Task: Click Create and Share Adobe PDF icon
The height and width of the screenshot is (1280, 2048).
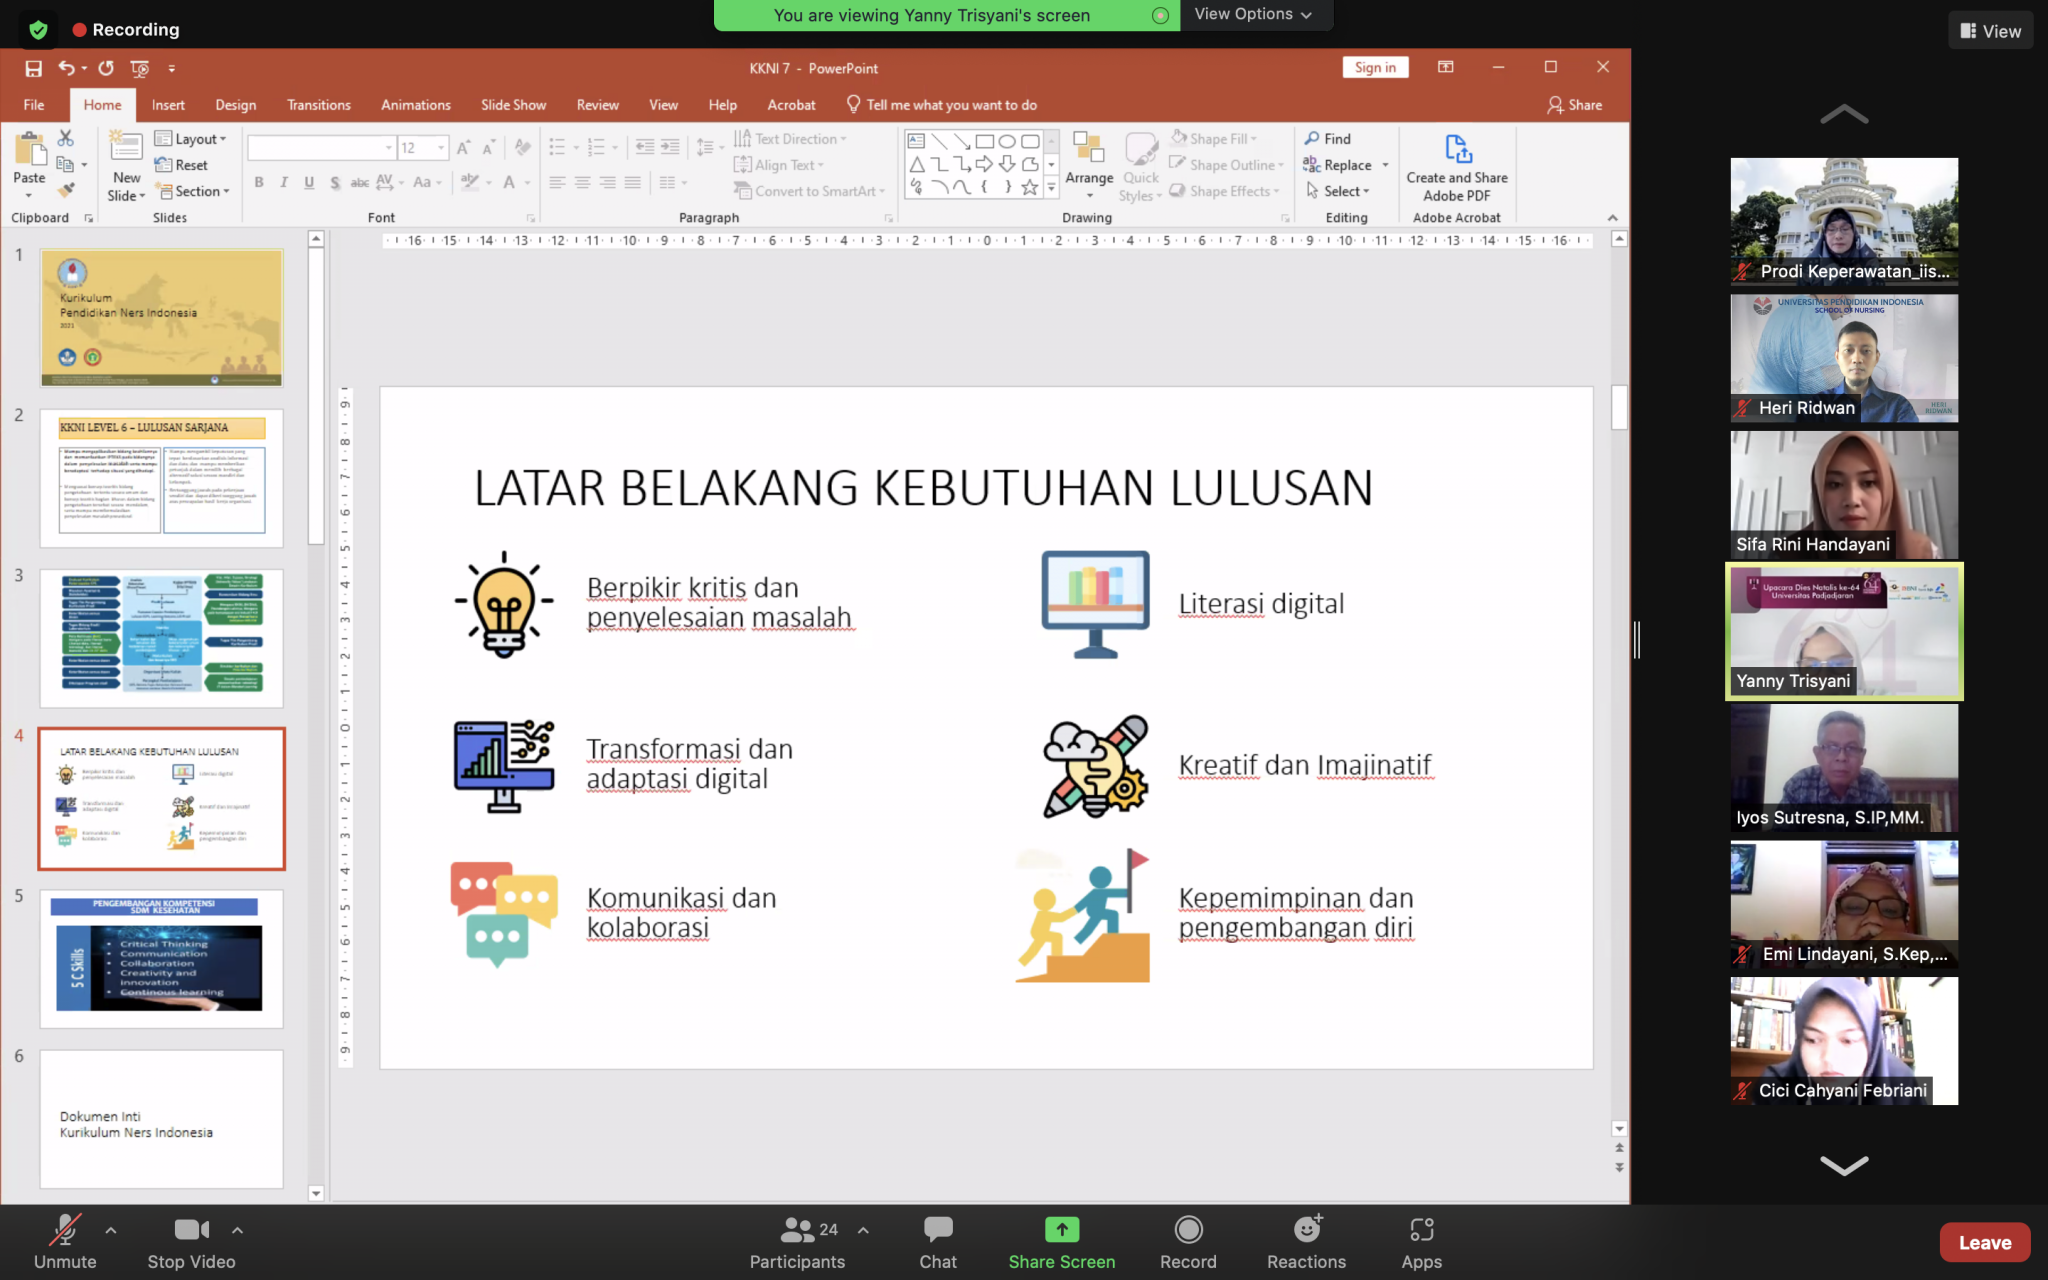Action: pos(1458,149)
